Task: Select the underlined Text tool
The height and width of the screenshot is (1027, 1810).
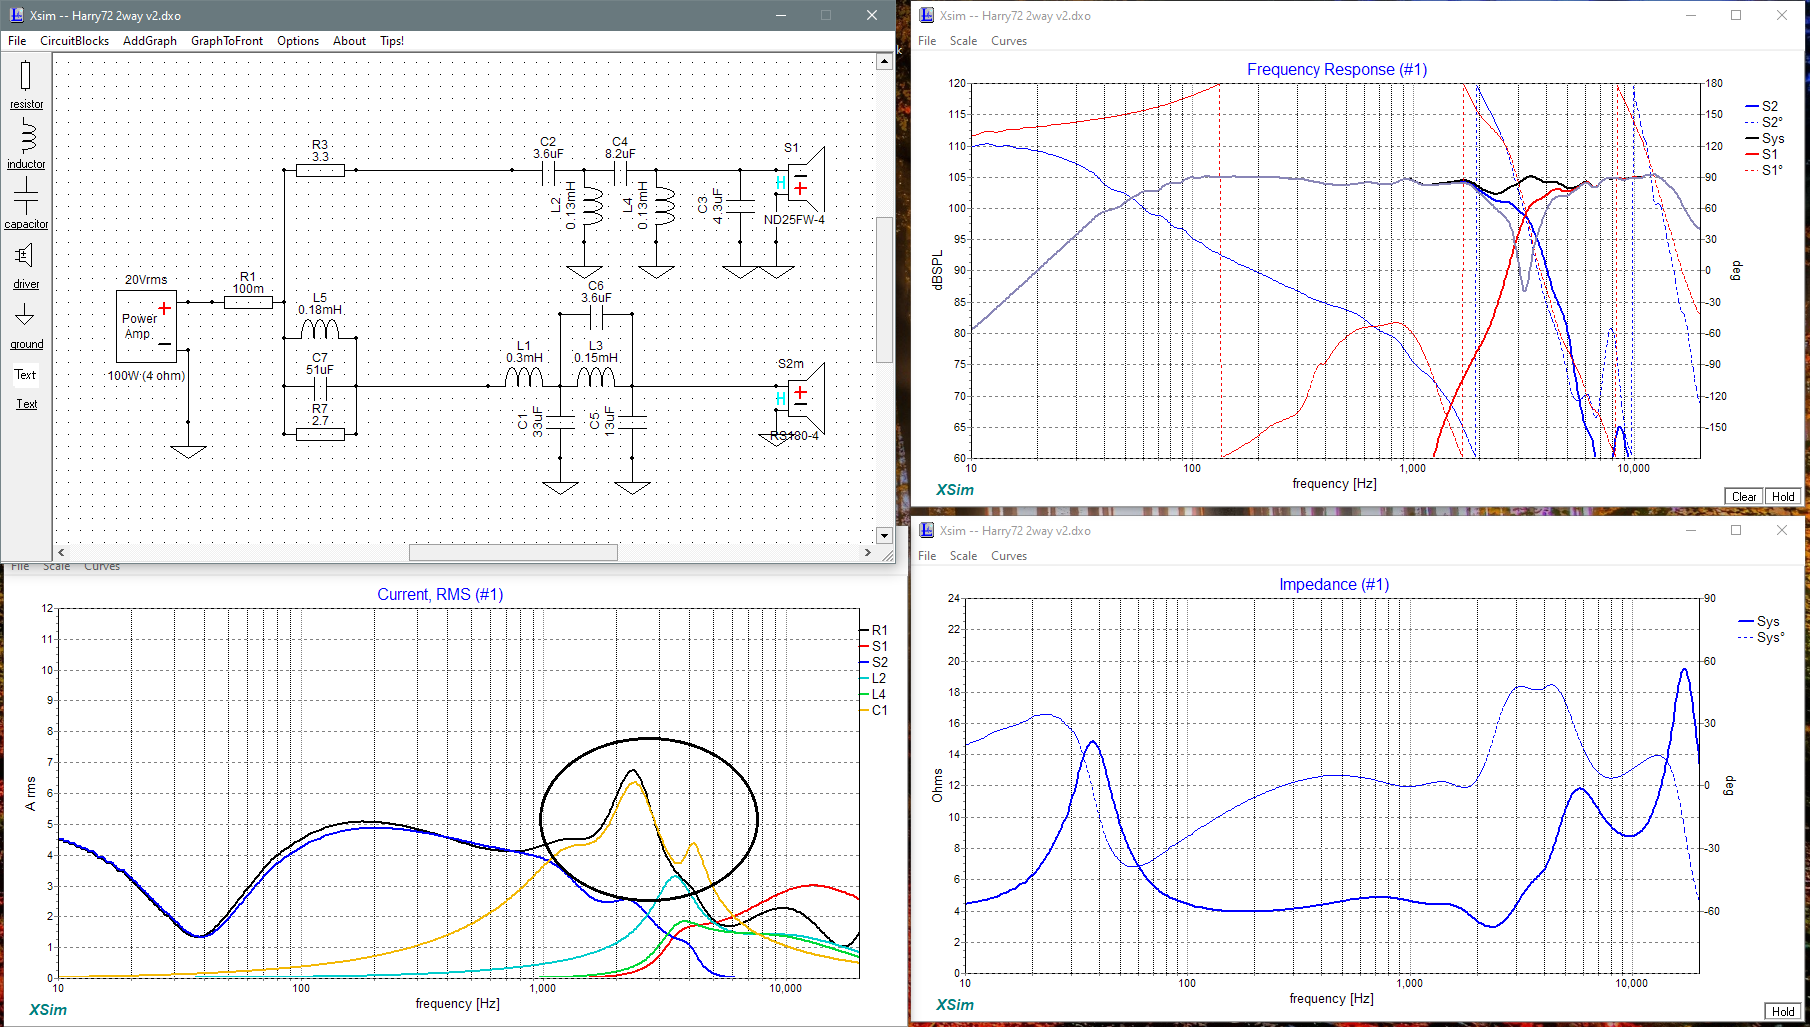Action: click(x=26, y=404)
